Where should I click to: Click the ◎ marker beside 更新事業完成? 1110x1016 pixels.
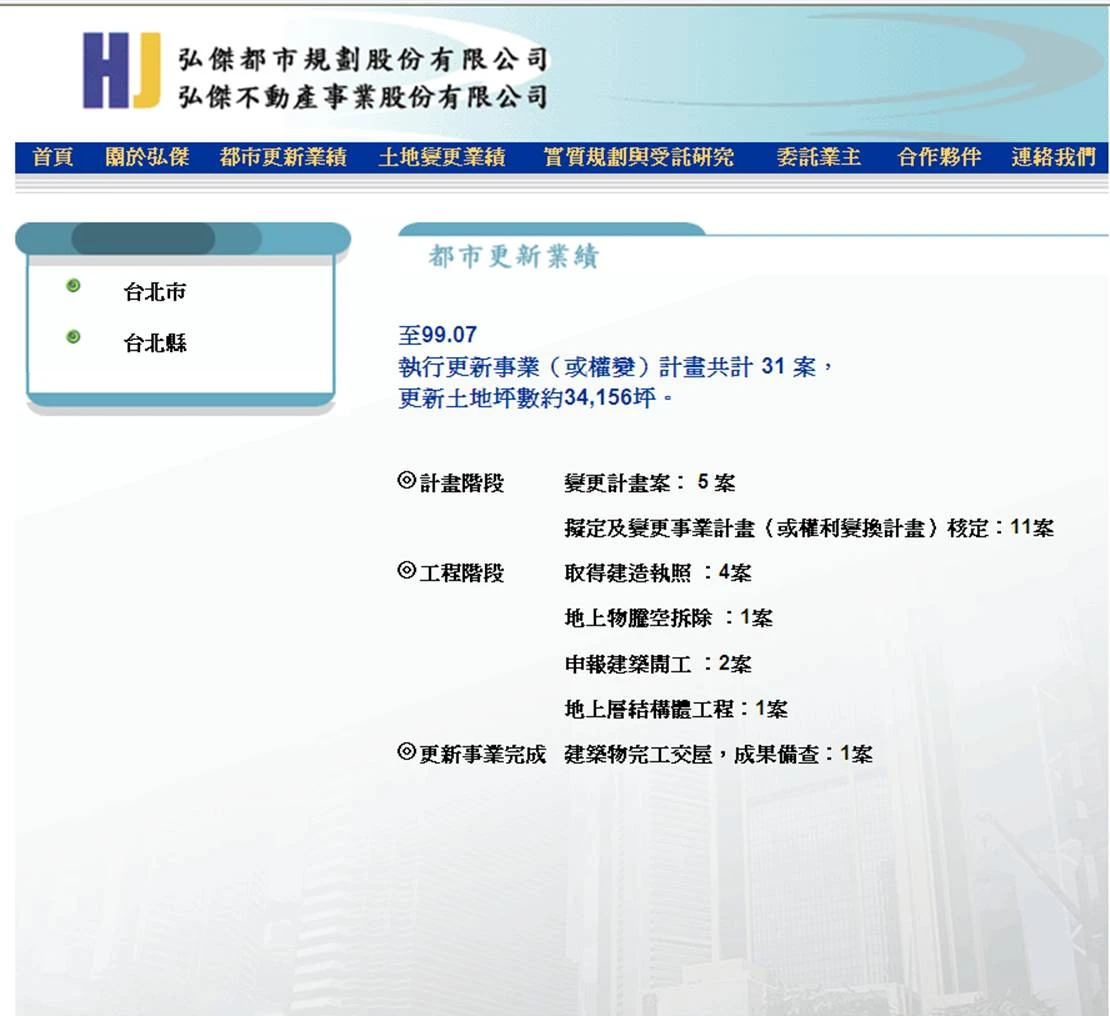(406, 753)
